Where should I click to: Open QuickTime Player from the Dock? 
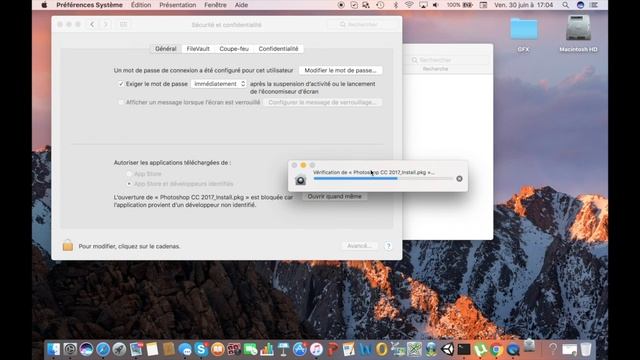tap(513, 349)
